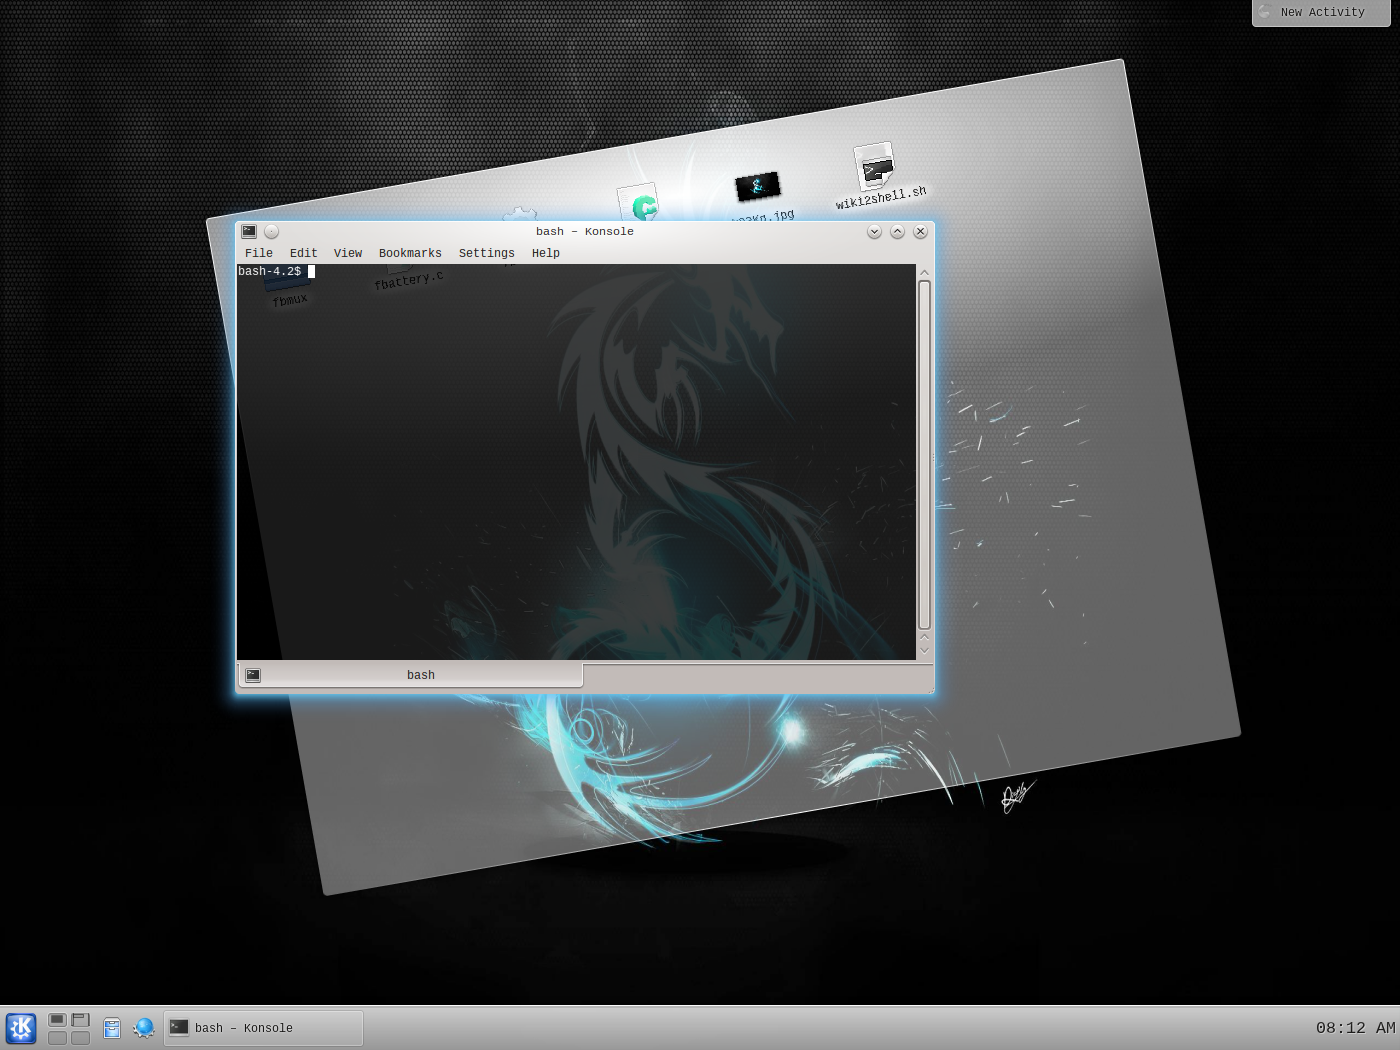The height and width of the screenshot is (1050, 1400).
Task: Select the C source file desktop icon
Action: [640, 204]
